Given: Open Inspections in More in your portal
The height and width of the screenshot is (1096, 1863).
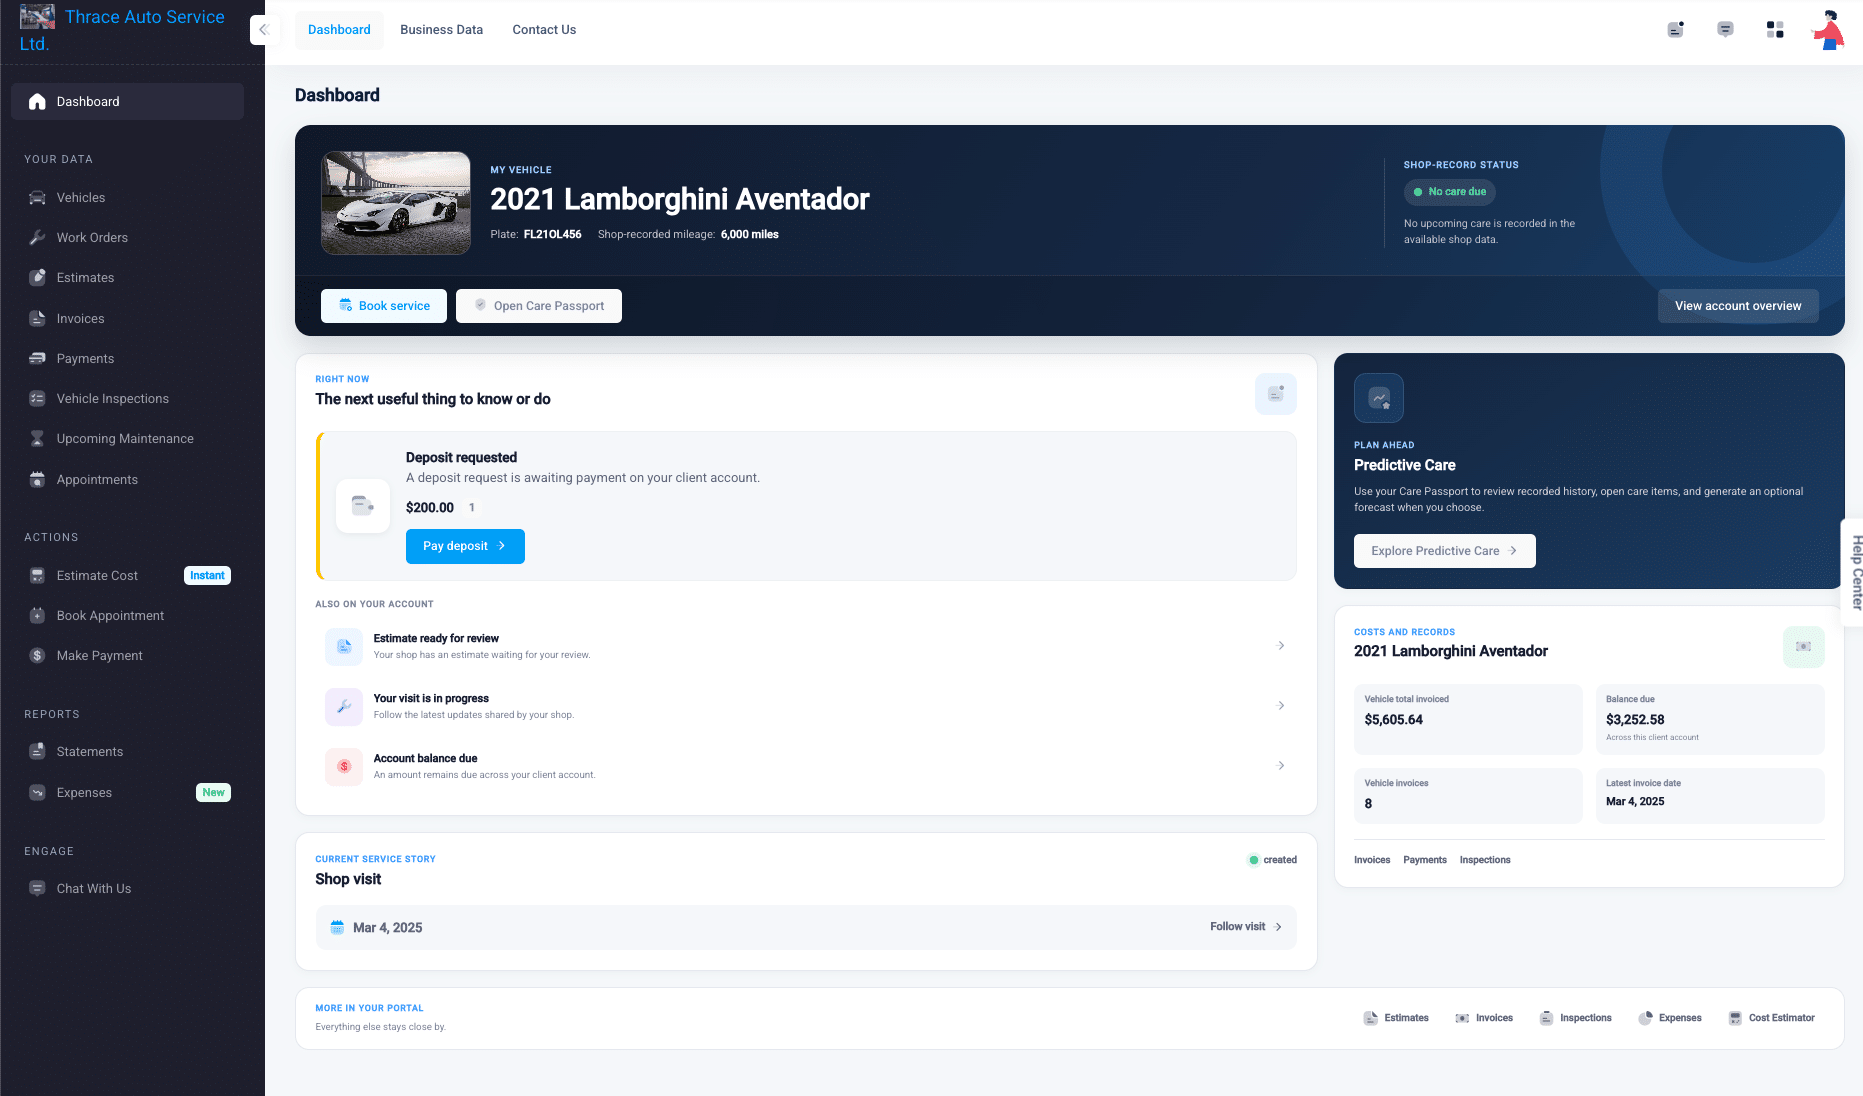Looking at the screenshot, I should pyautogui.click(x=1575, y=1018).
